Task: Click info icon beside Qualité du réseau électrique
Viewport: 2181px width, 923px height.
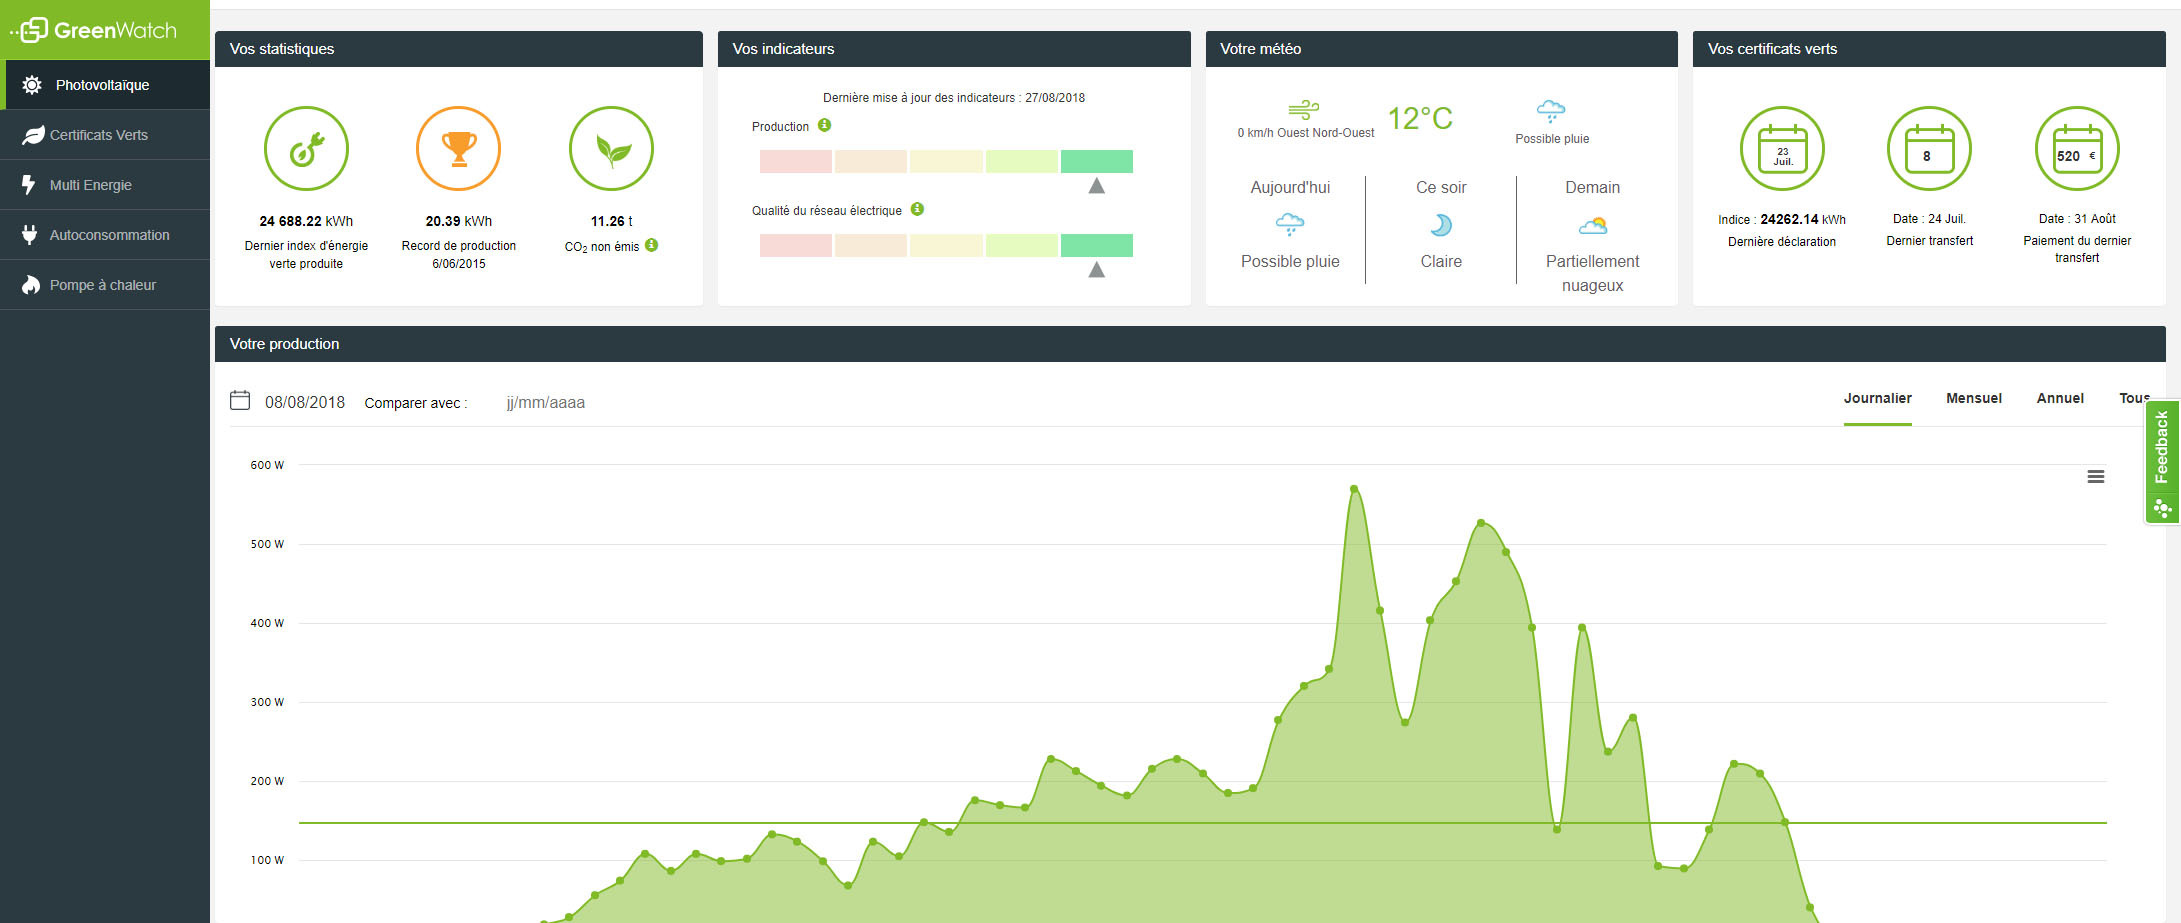Action: click(917, 210)
